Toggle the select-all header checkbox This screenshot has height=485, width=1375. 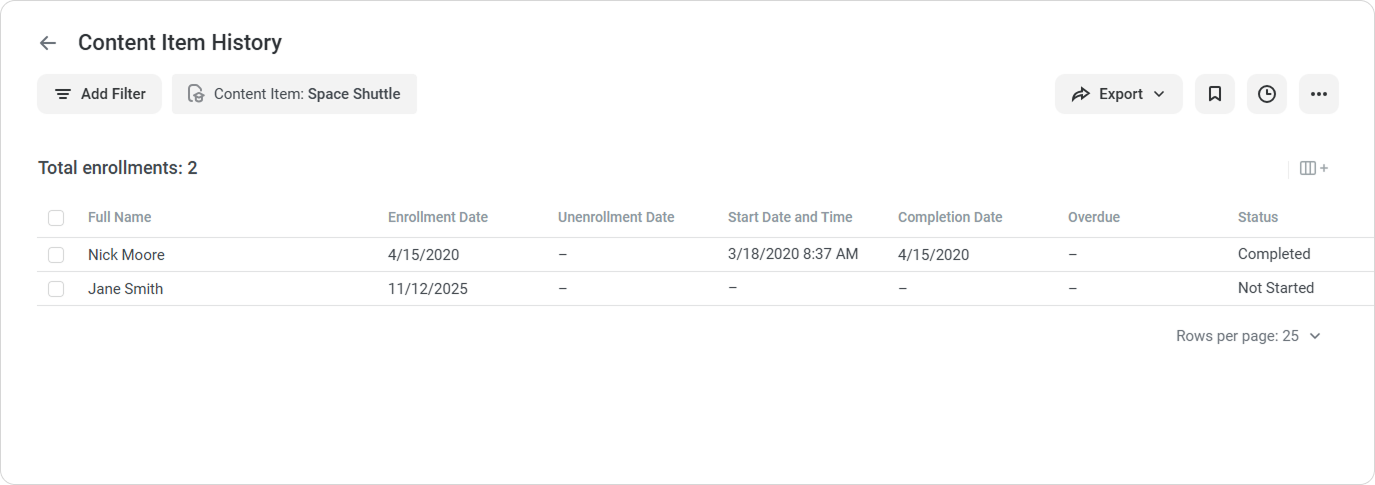click(x=56, y=218)
